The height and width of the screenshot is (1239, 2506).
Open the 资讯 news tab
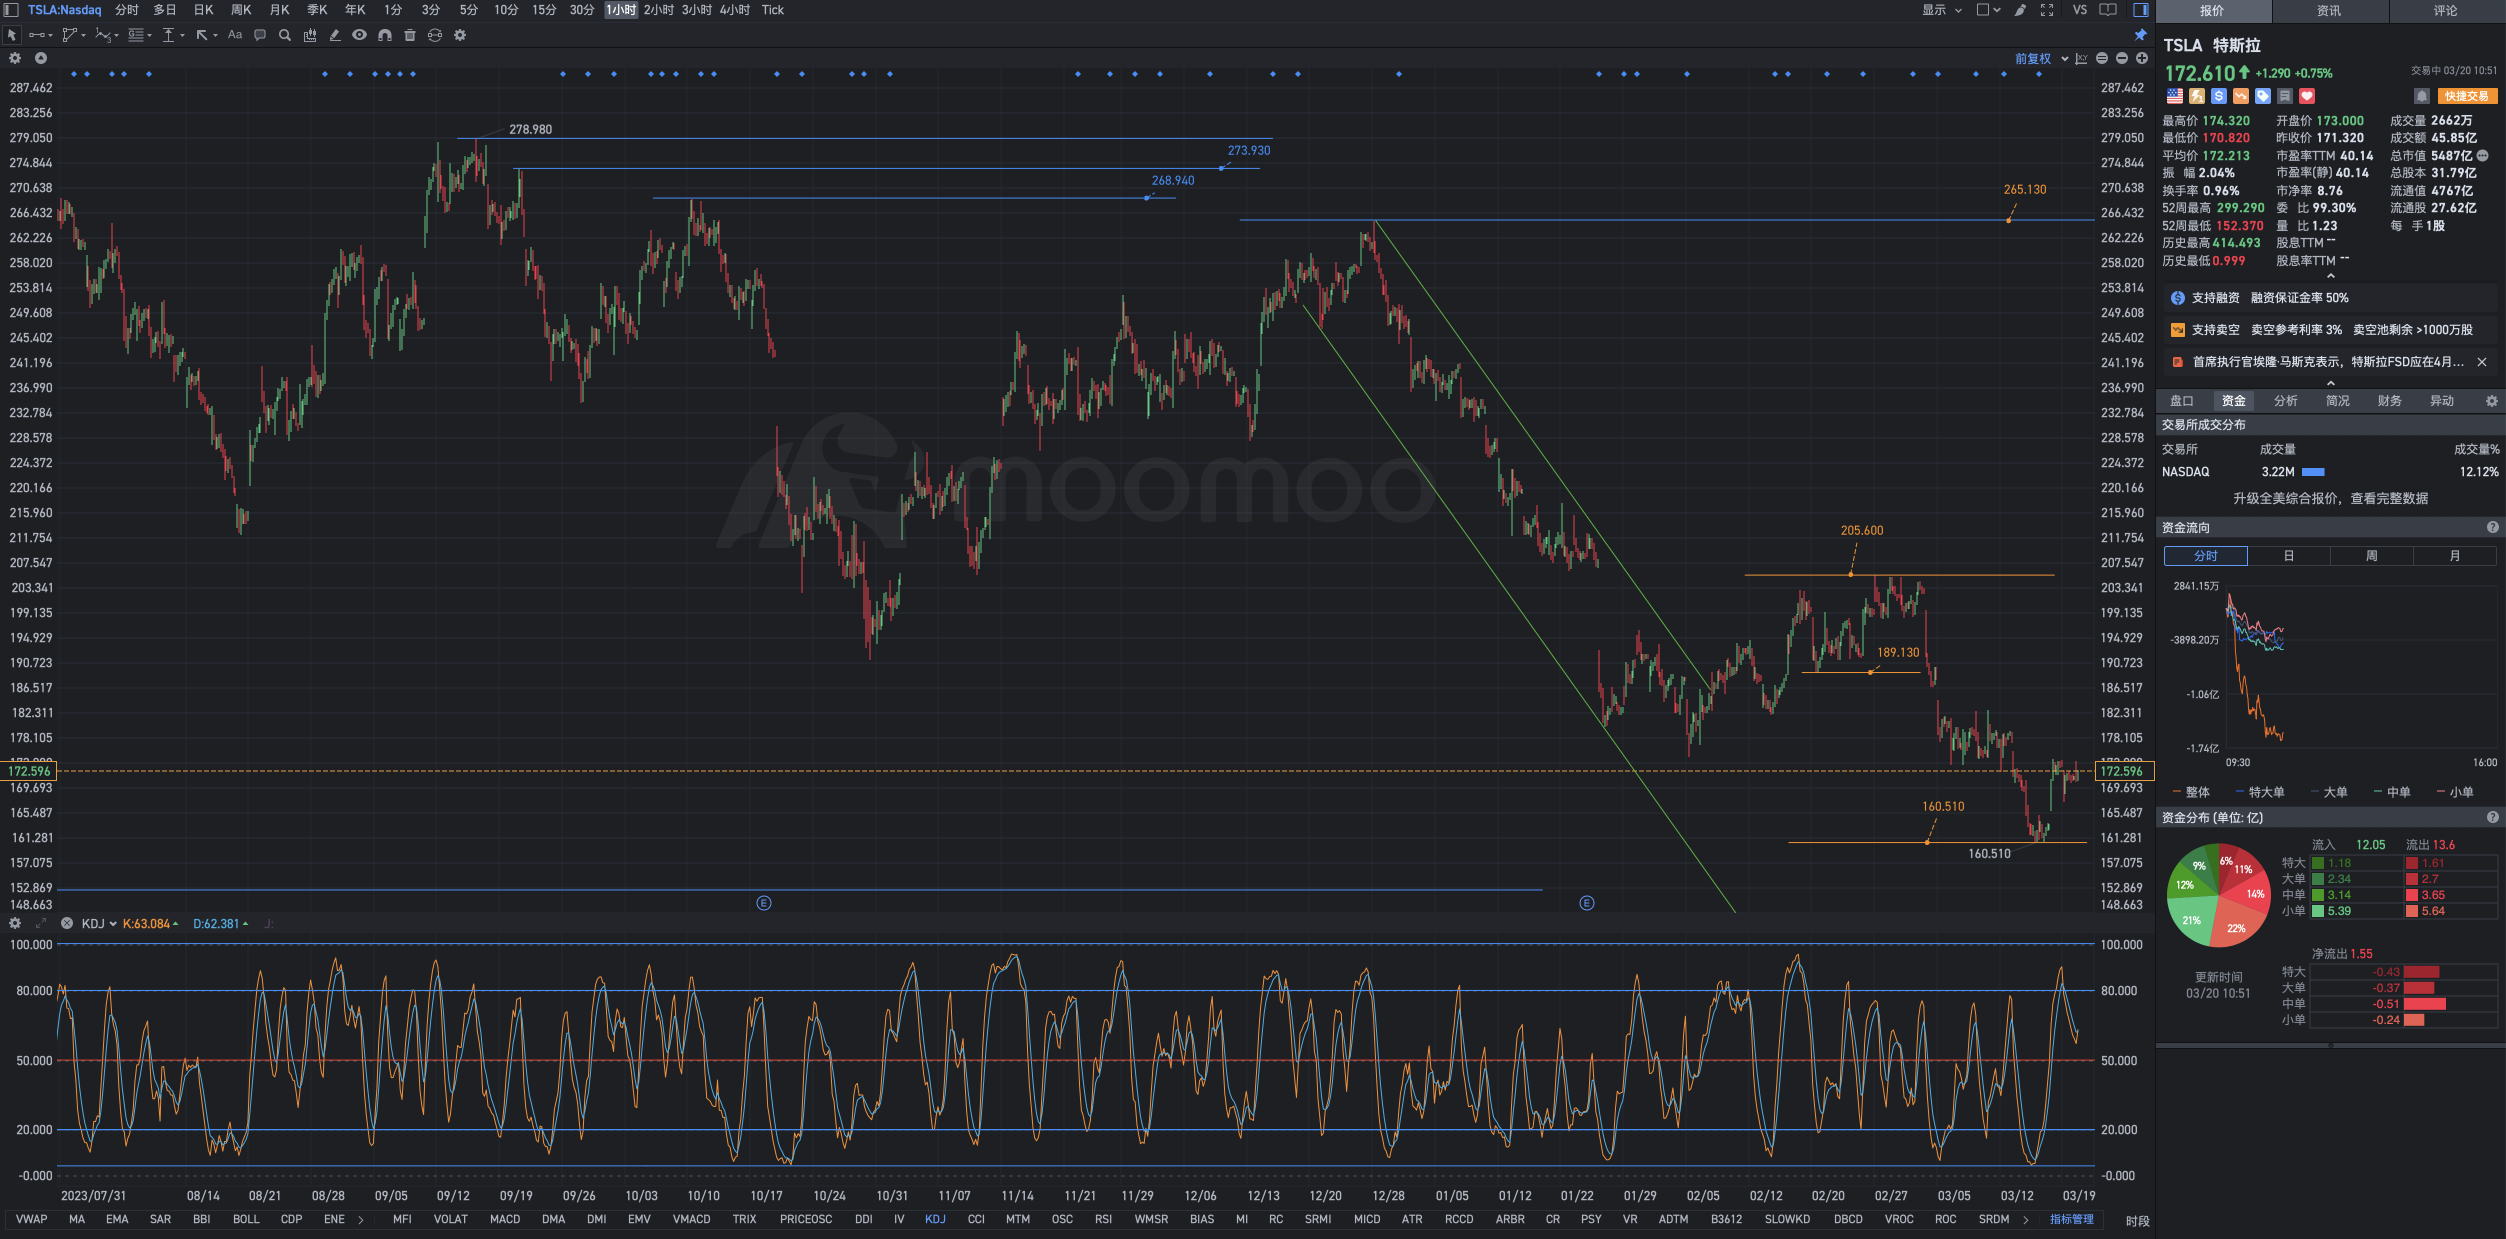click(2329, 11)
